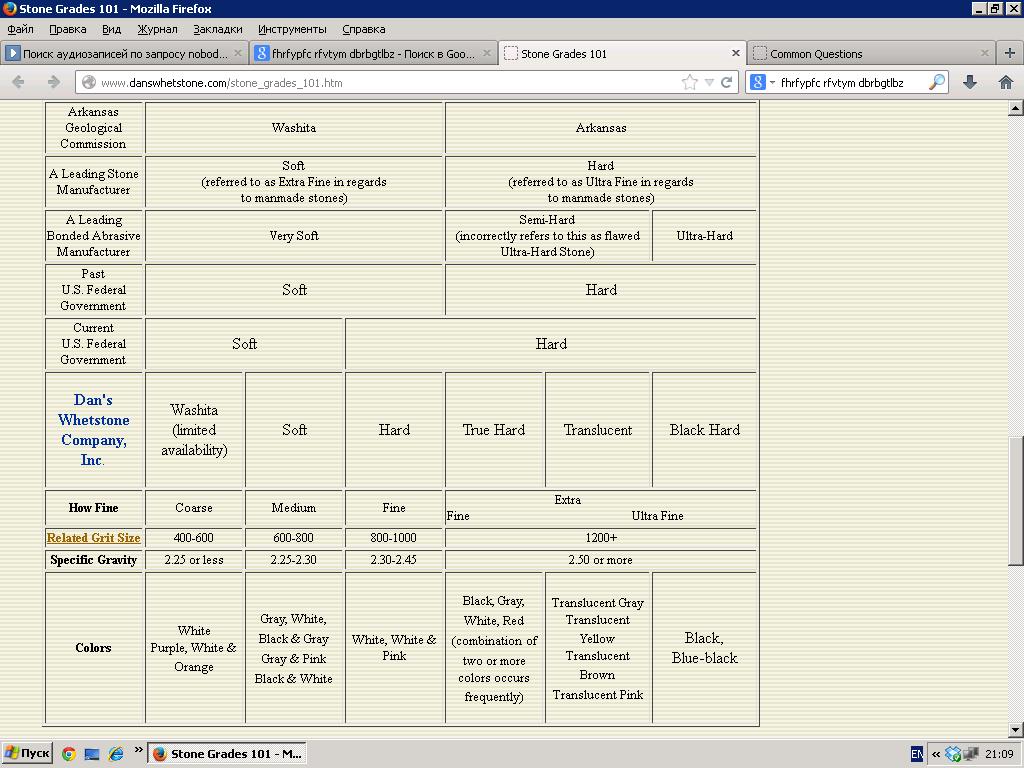Click the Пуск start button
The image size is (1024, 768).
27,754
